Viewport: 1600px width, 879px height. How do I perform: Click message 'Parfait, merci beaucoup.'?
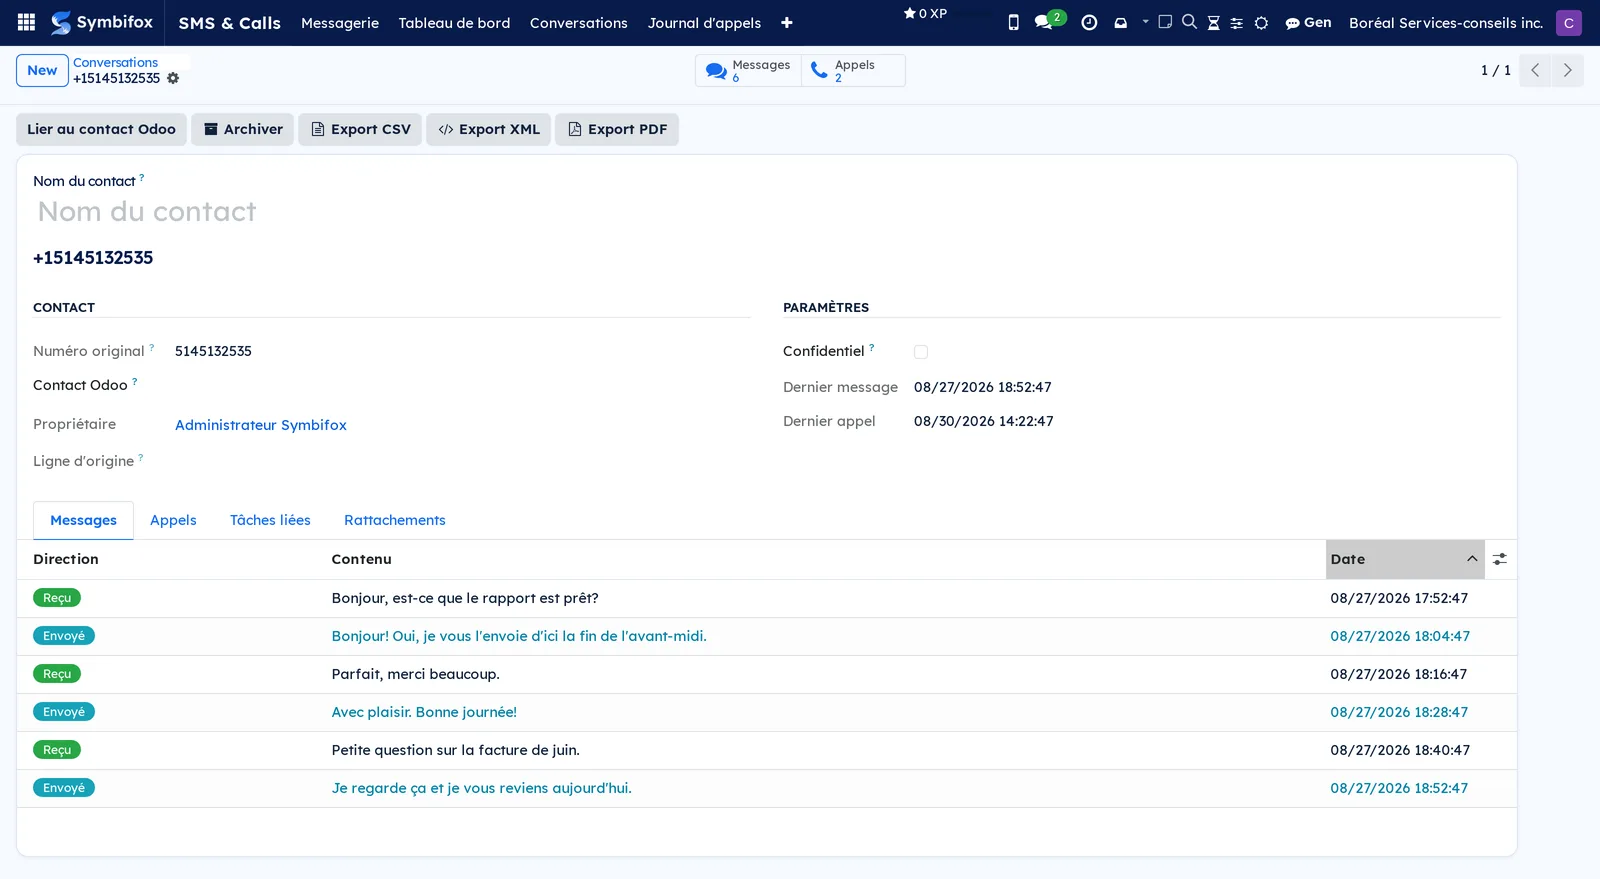pyautogui.click(x=415, y=674)
